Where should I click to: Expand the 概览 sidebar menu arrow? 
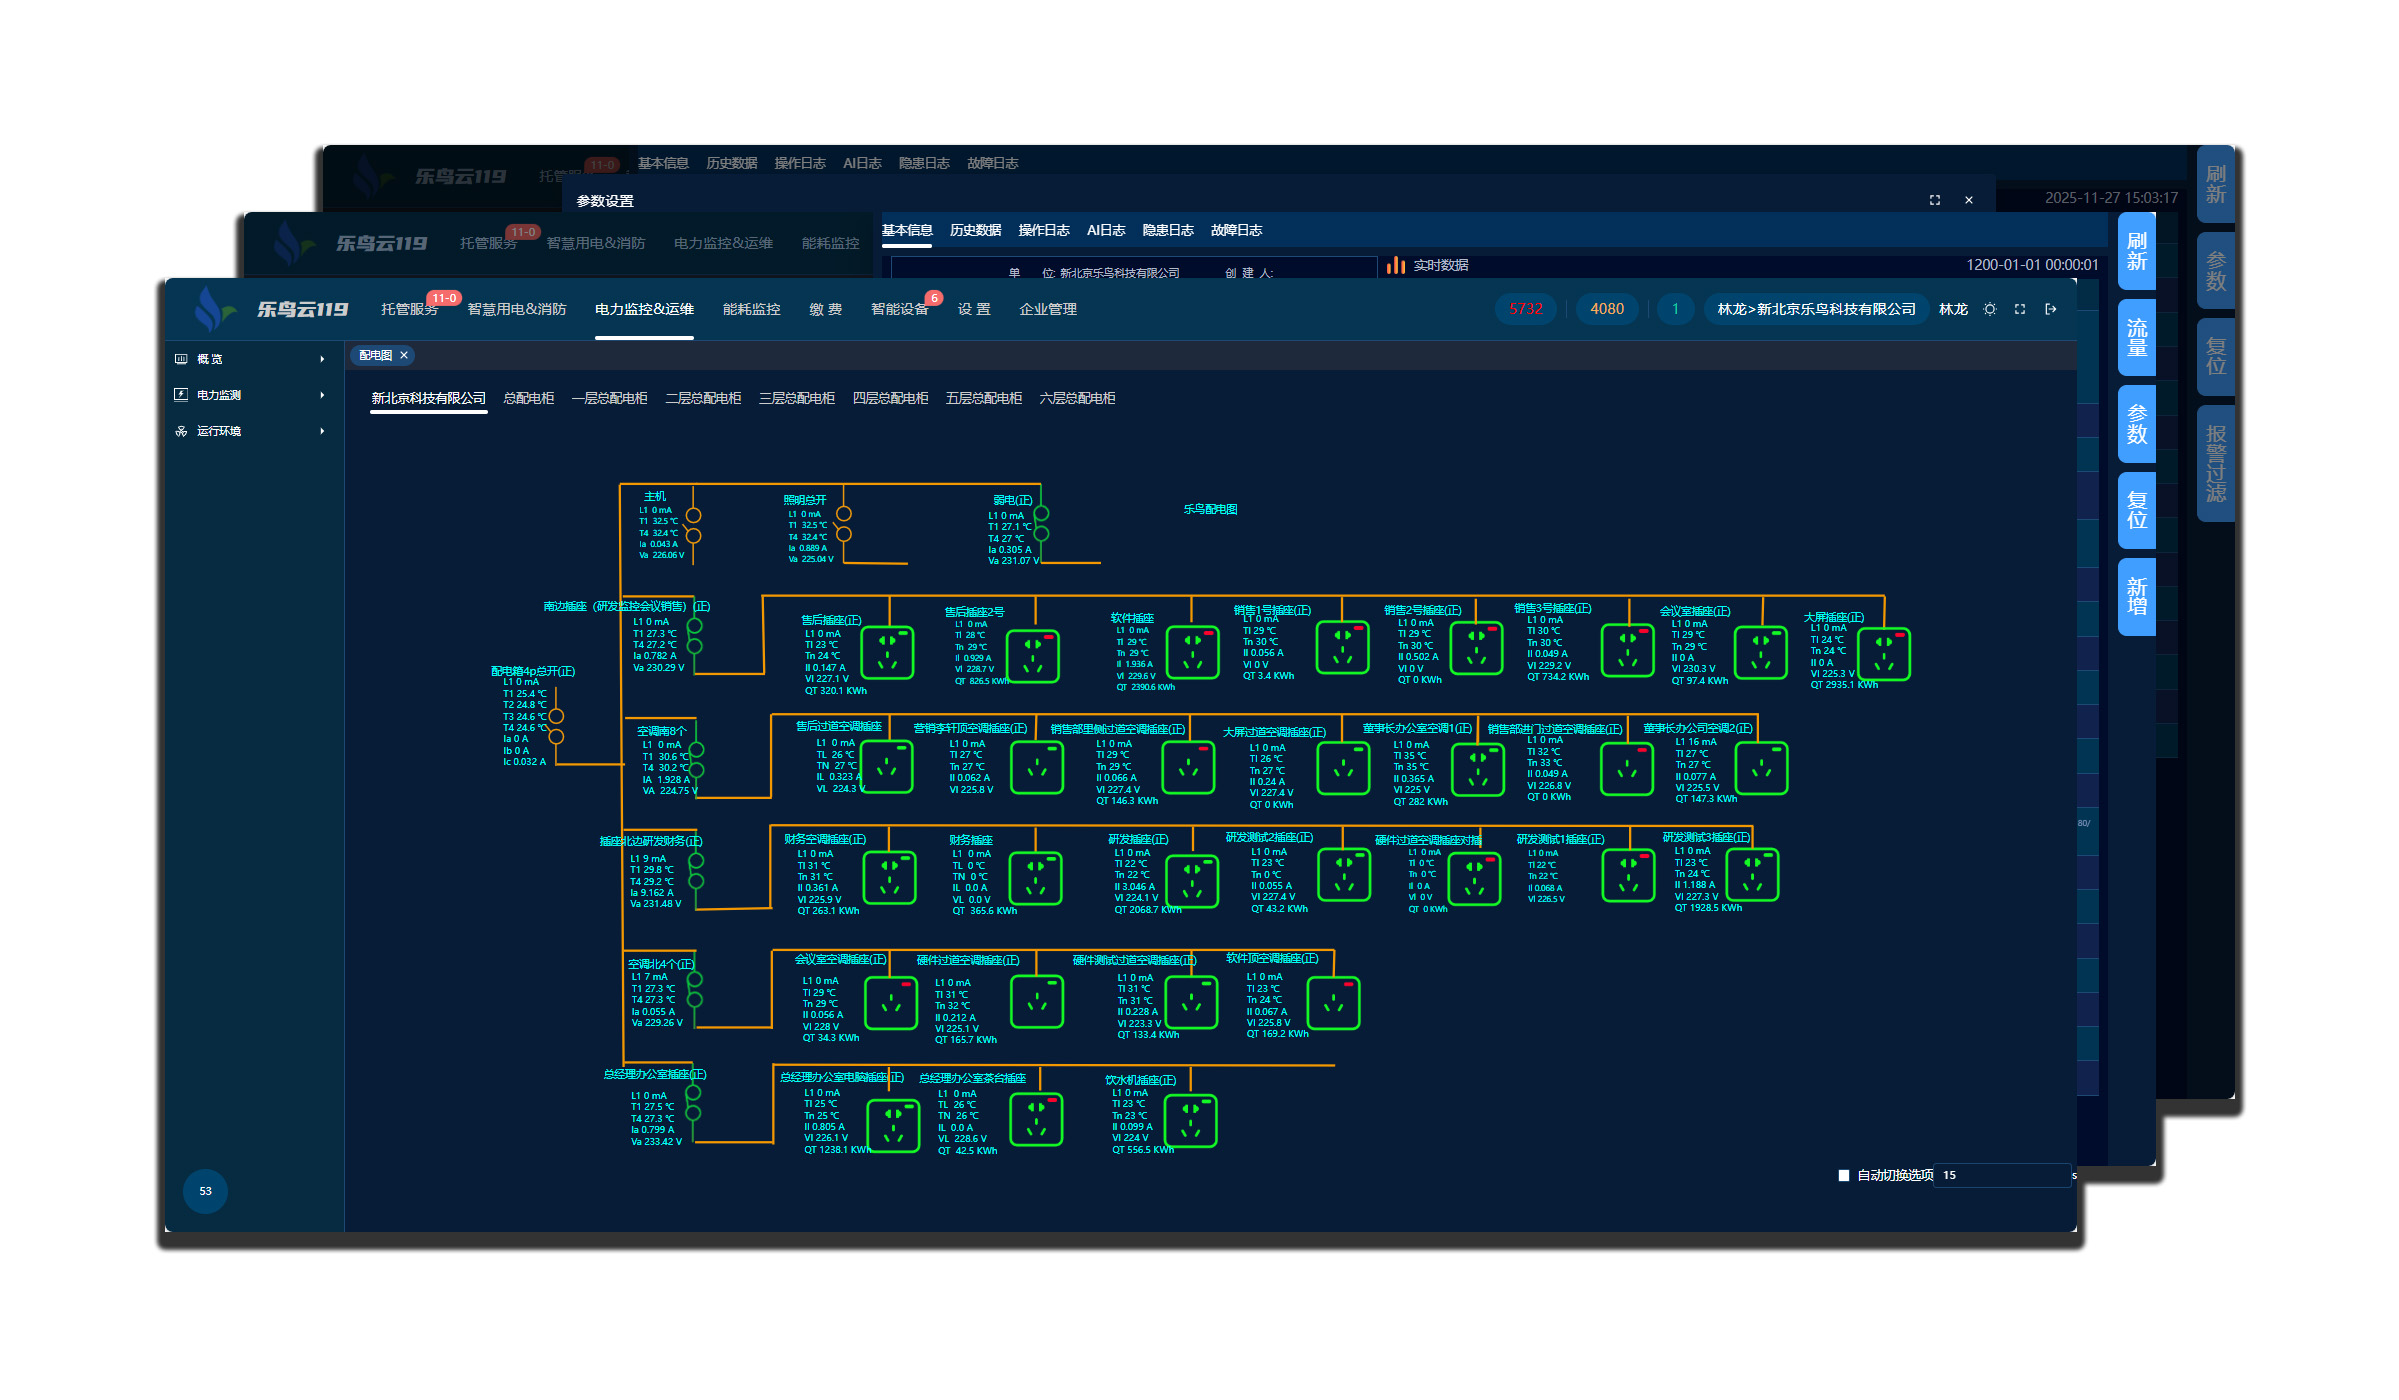click(x=322, y=359)
